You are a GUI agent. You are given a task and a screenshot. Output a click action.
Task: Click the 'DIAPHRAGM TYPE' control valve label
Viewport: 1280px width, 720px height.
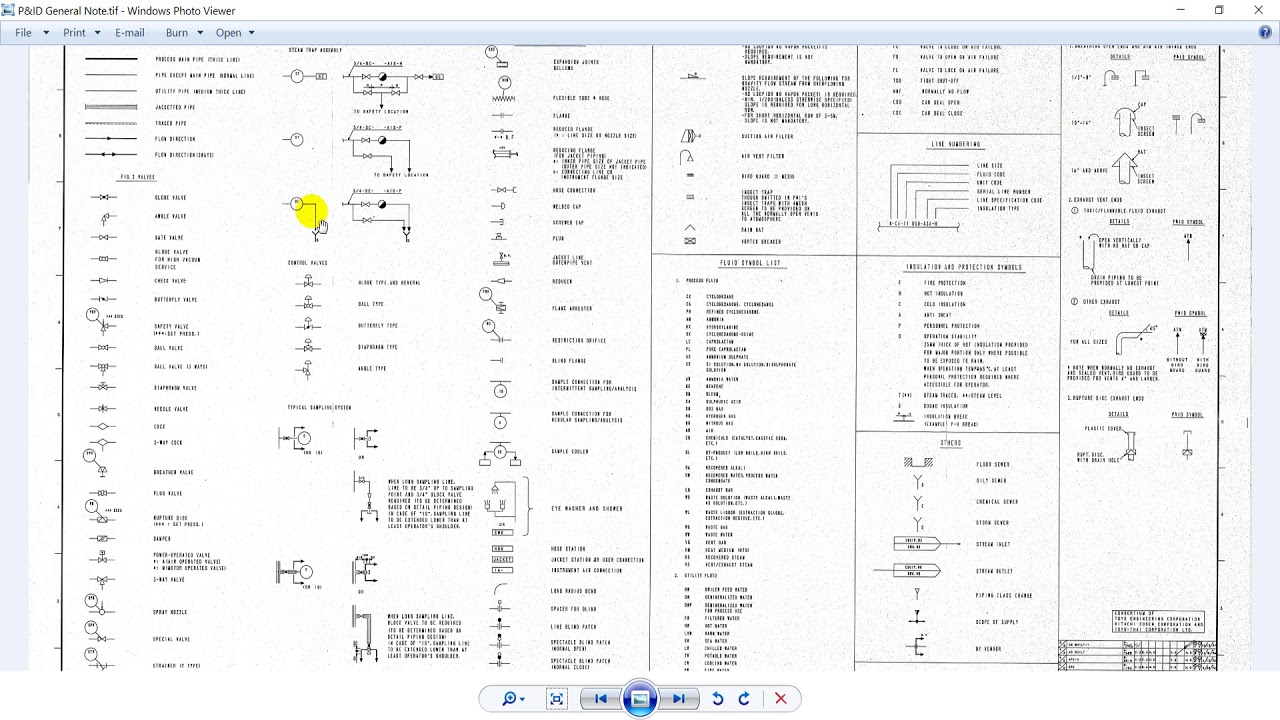click(378, 347)
